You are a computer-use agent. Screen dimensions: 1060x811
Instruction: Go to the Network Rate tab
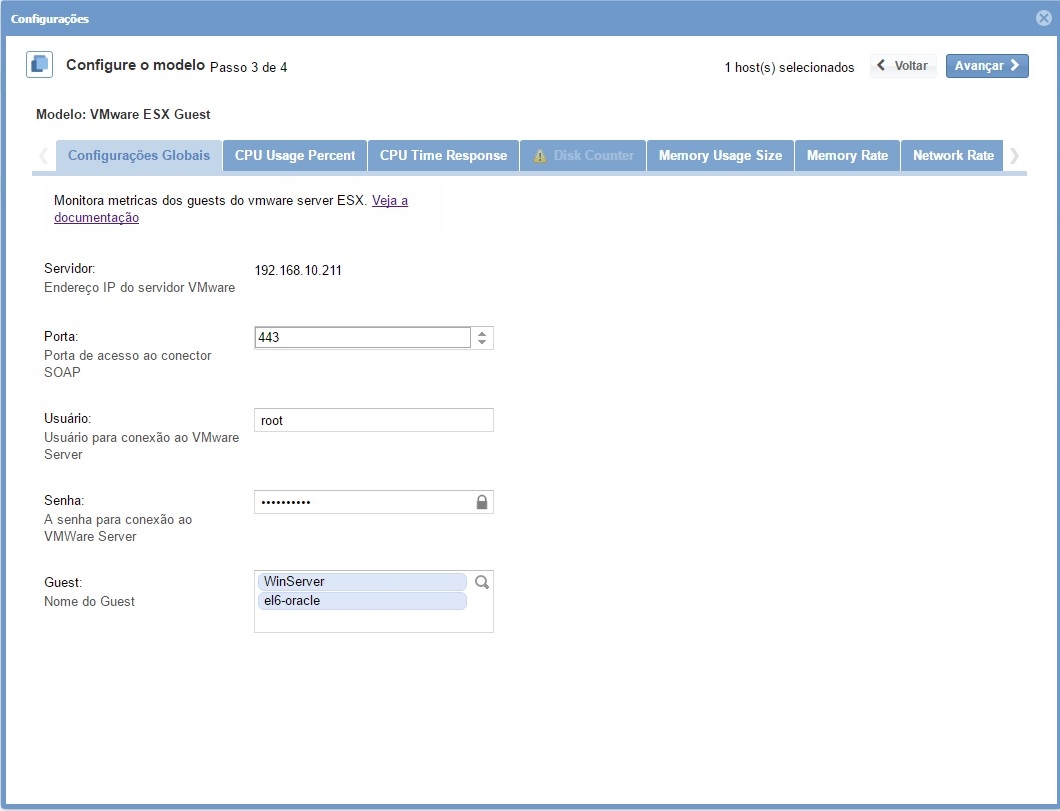(953, 156)
